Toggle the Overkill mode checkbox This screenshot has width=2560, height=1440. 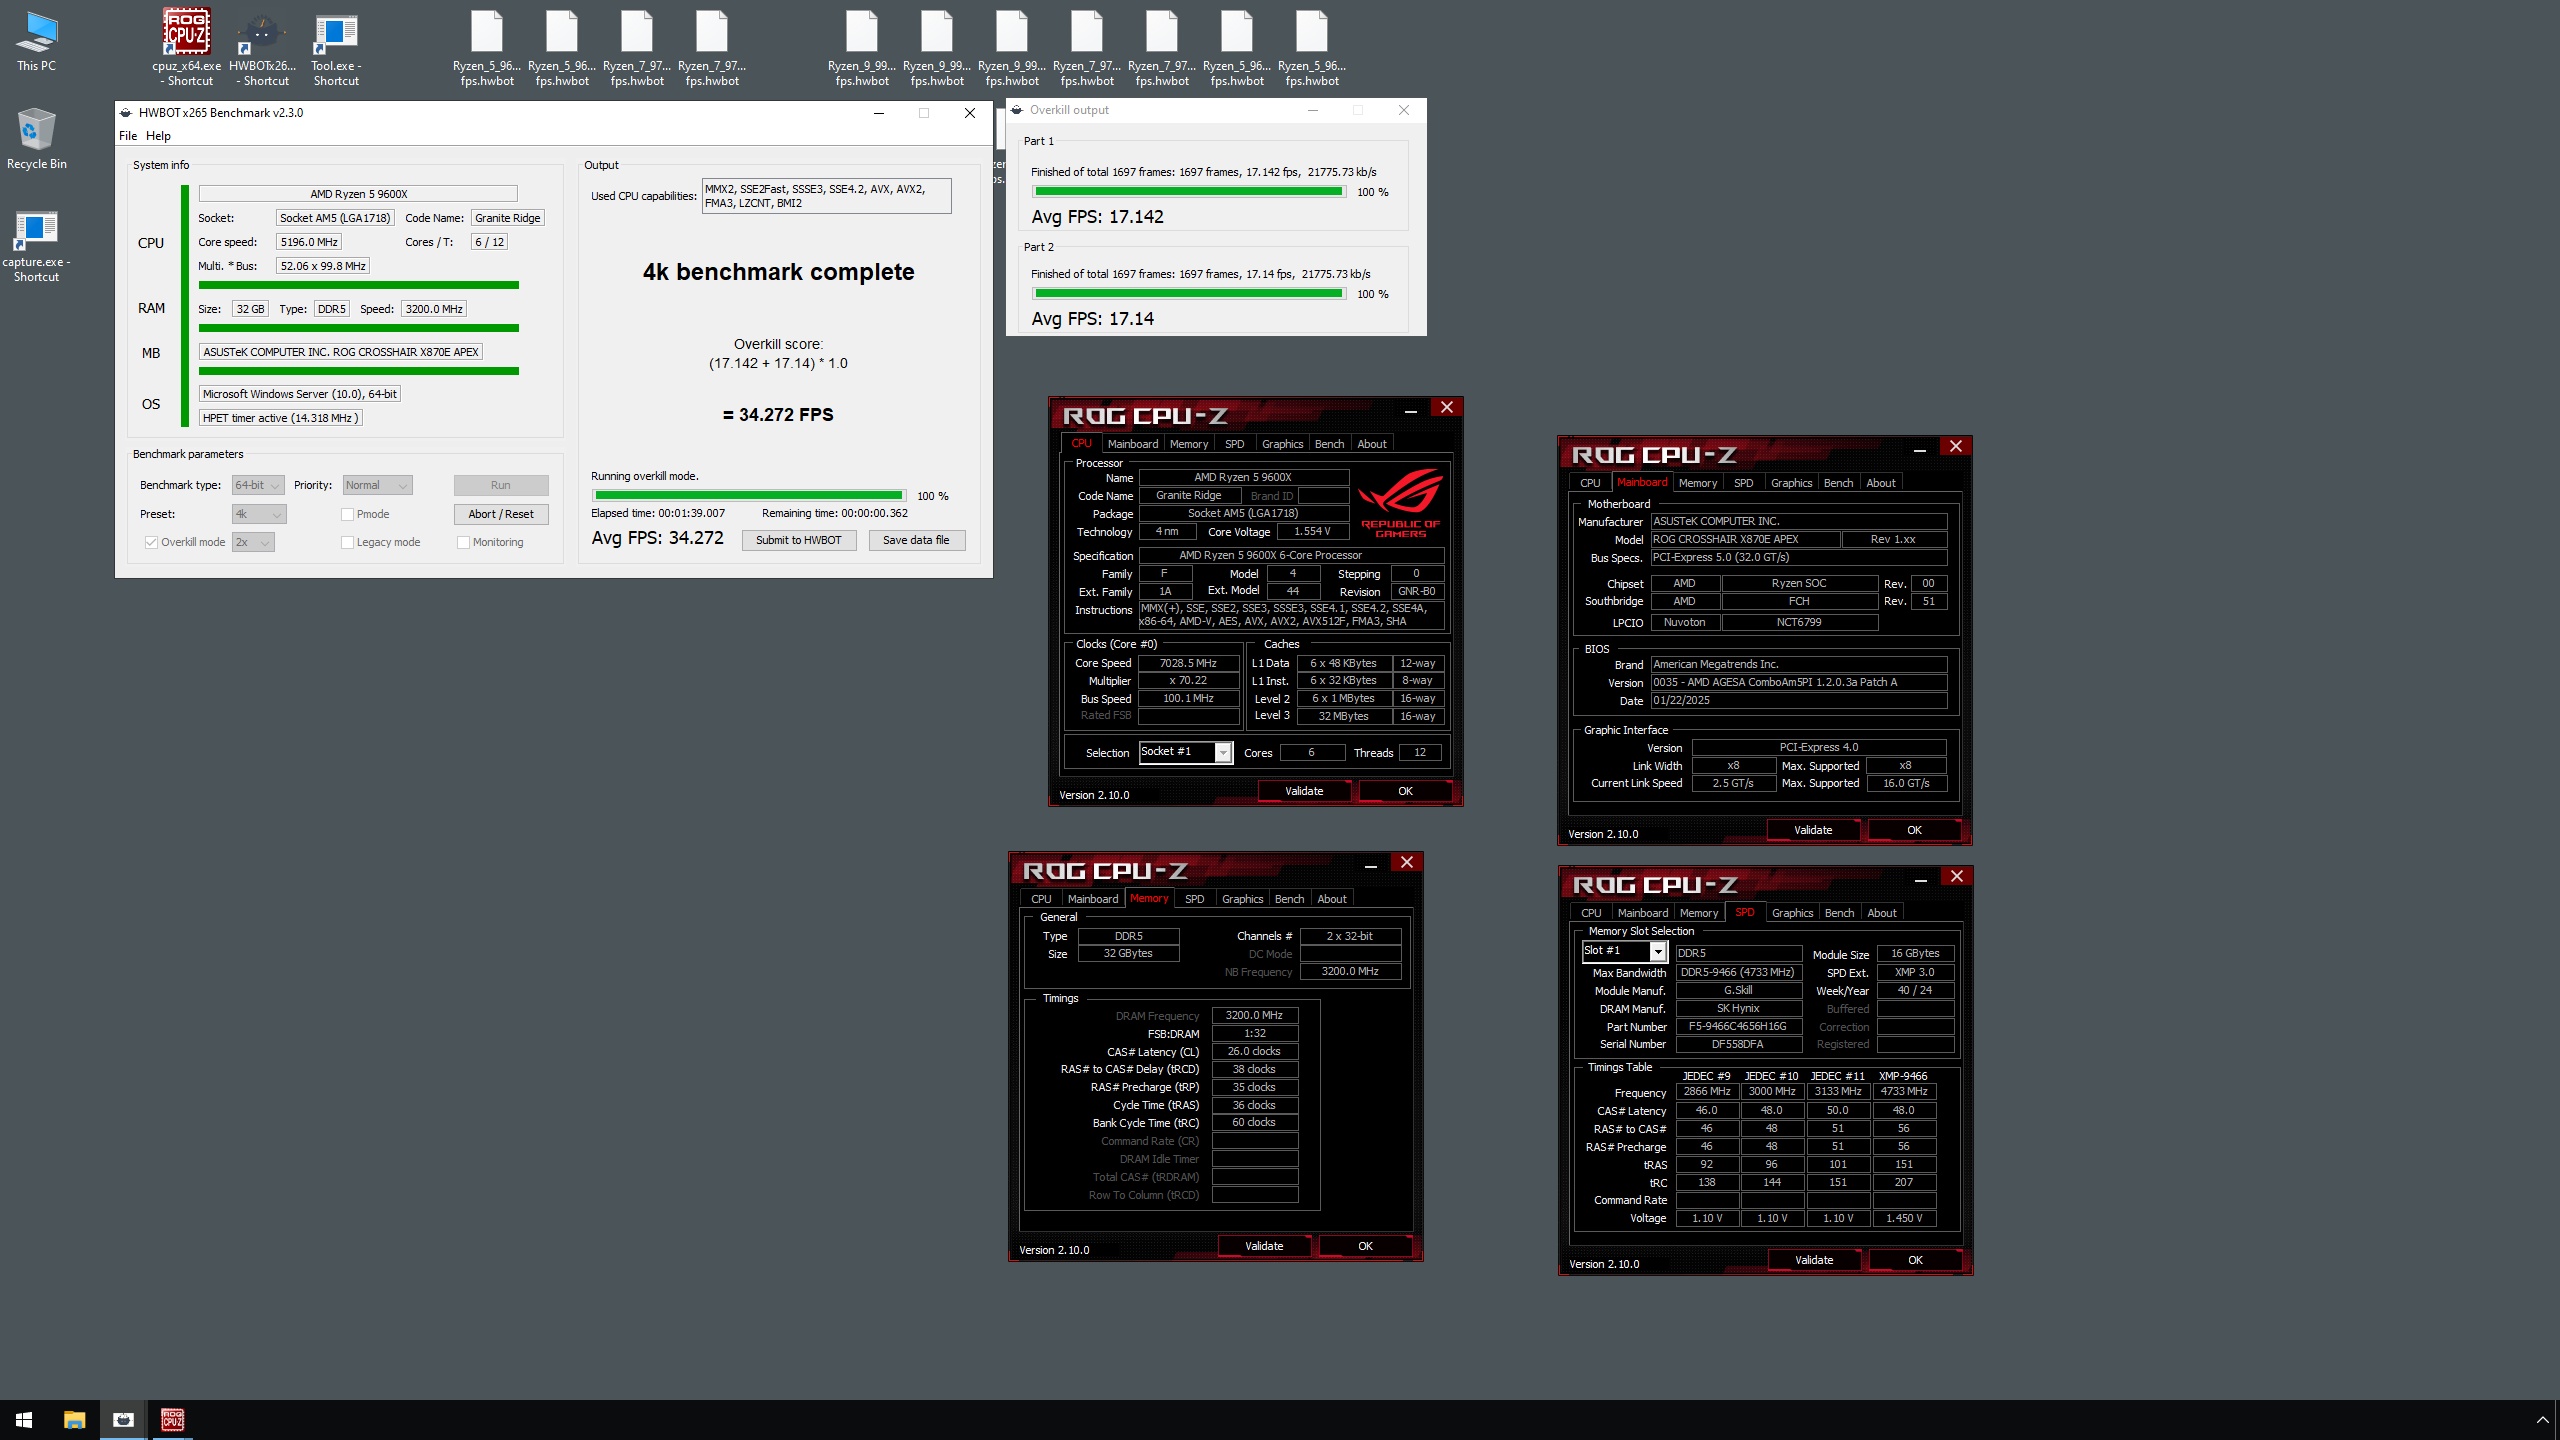click(151, 543)
